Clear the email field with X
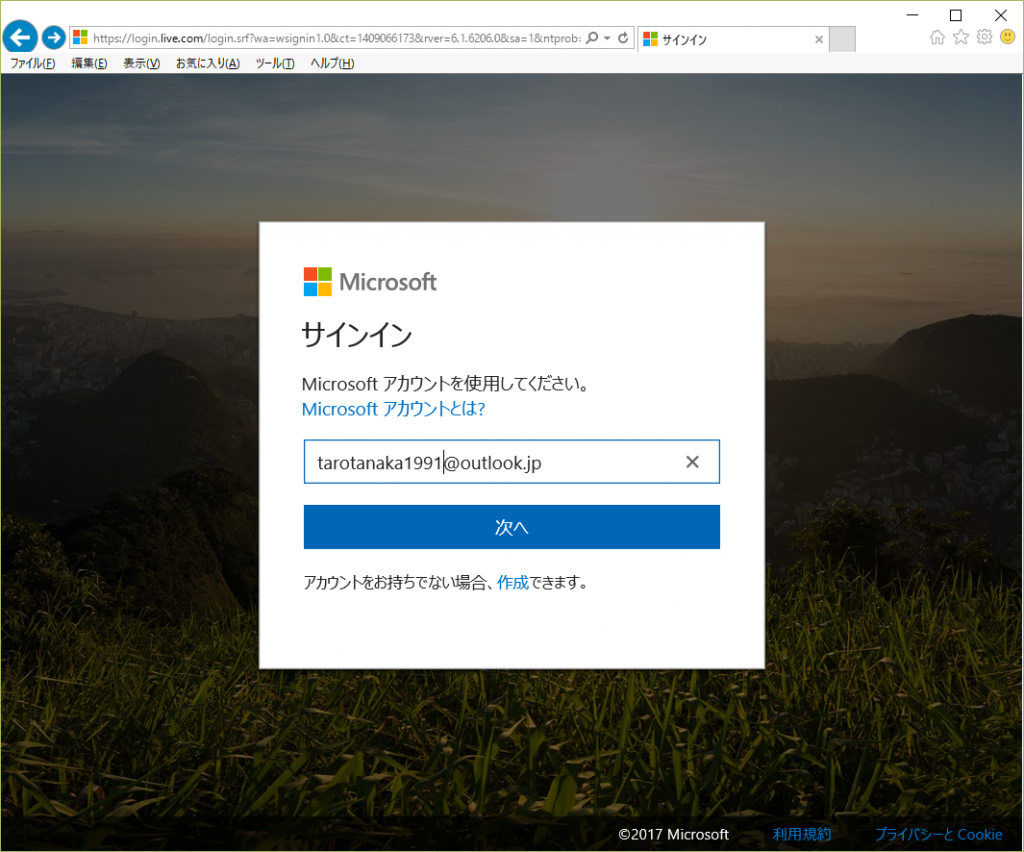This screenshot has width=1024, height=852. click(x=692, y=462)
